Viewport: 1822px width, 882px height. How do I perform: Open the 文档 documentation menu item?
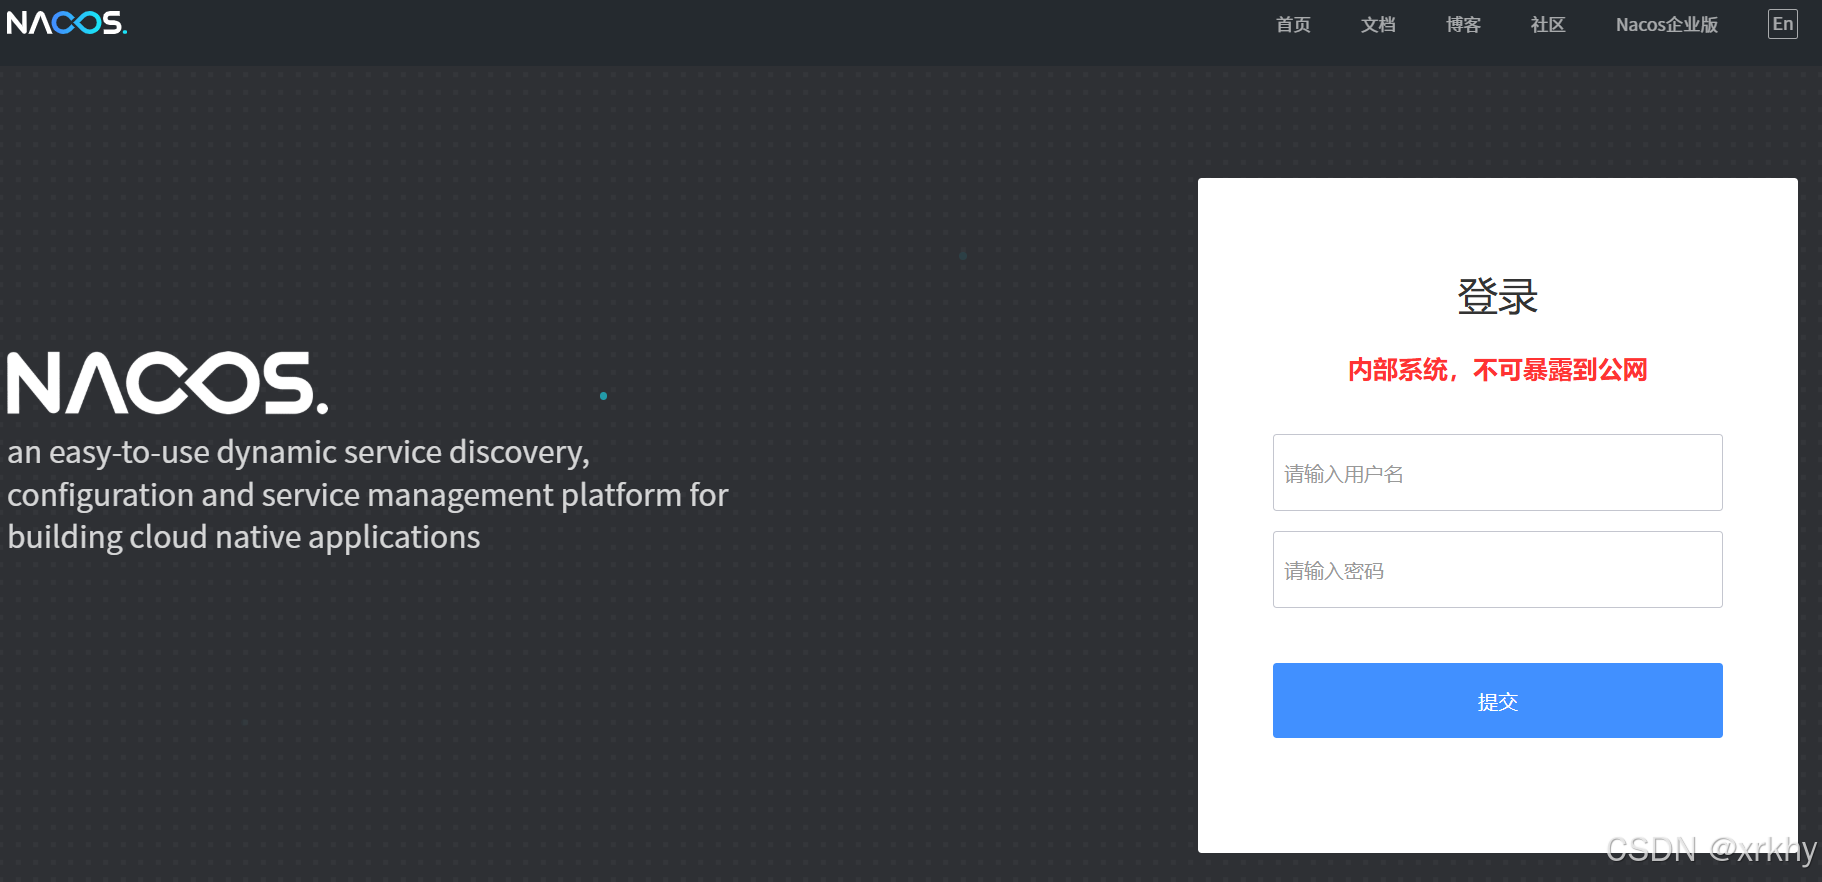pos(1378,25)
